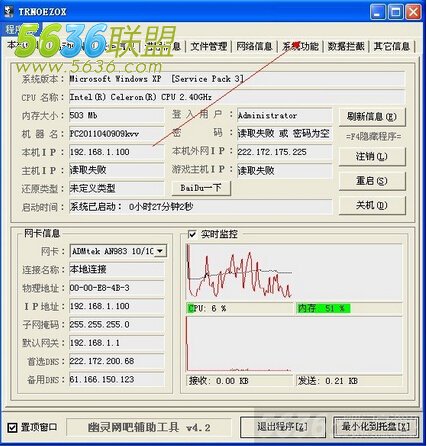
Task: Select the 其它信息 tab
Action: point(392,46)
